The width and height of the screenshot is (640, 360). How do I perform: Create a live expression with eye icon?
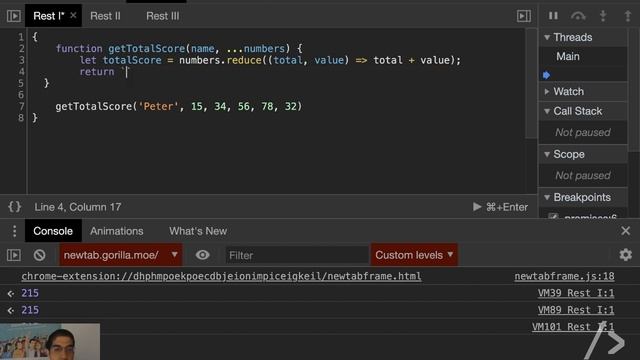[x=202, y=255]
